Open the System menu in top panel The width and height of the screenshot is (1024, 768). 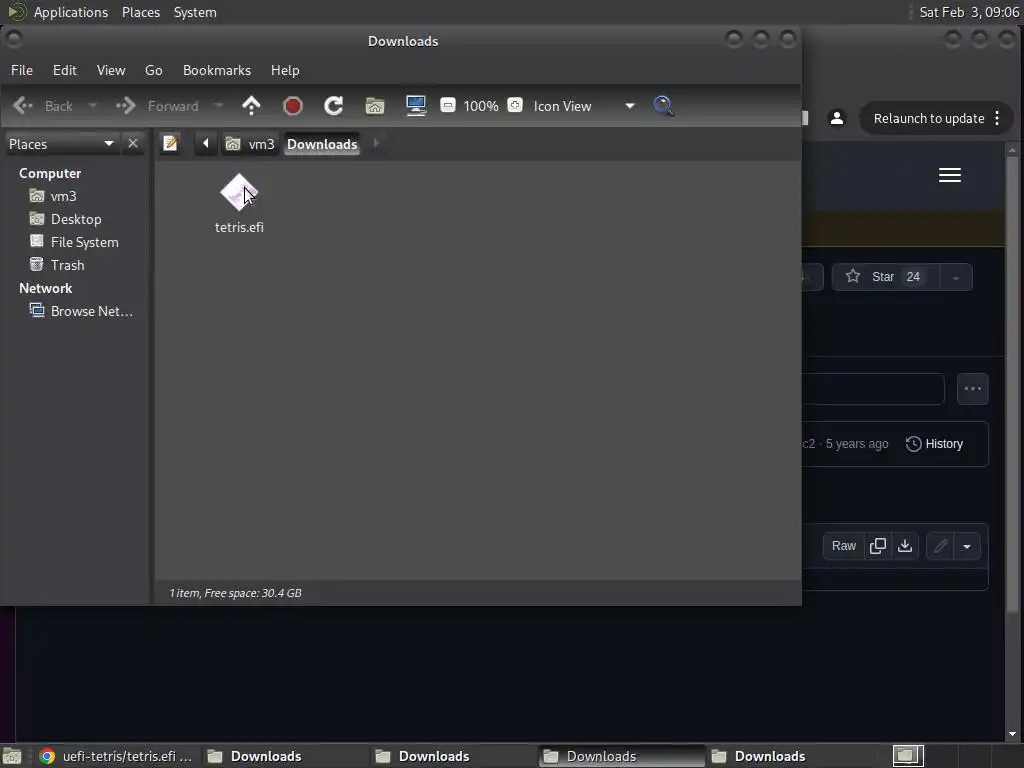tap(195, 12)
